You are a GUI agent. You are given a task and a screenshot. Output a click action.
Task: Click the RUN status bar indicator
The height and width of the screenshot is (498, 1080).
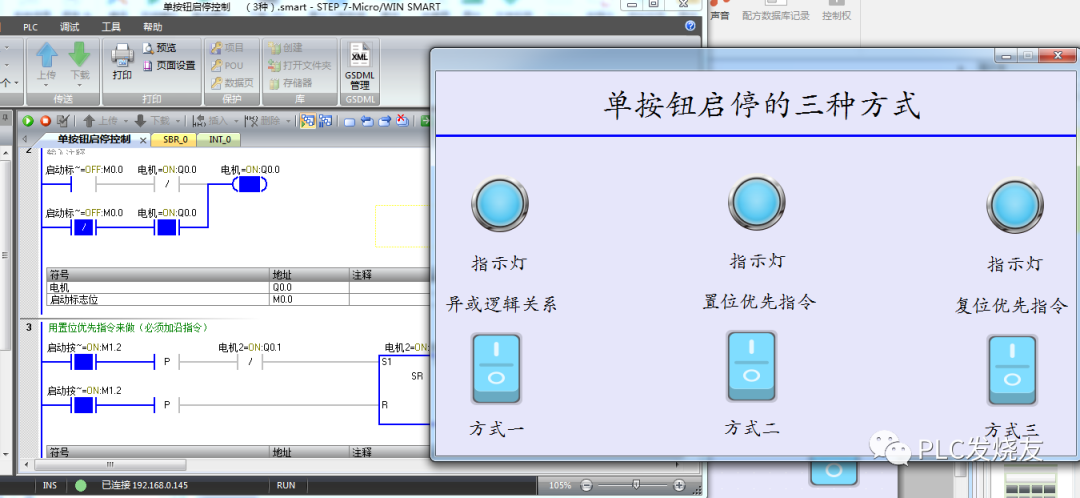[x=286, y=485]
